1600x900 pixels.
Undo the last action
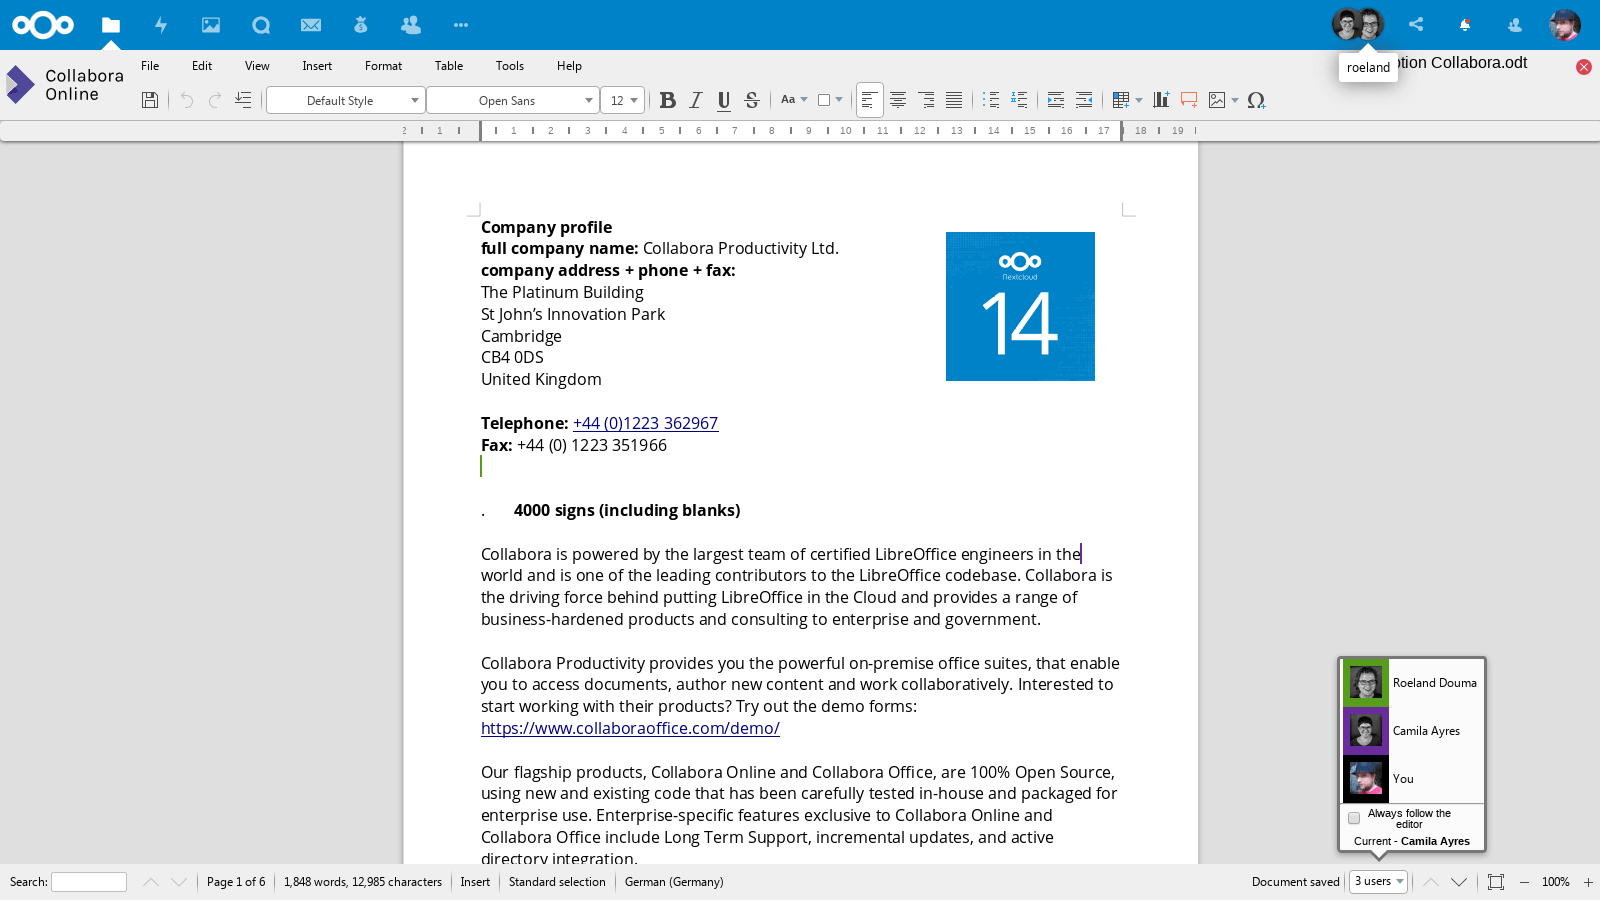(187, 100)
